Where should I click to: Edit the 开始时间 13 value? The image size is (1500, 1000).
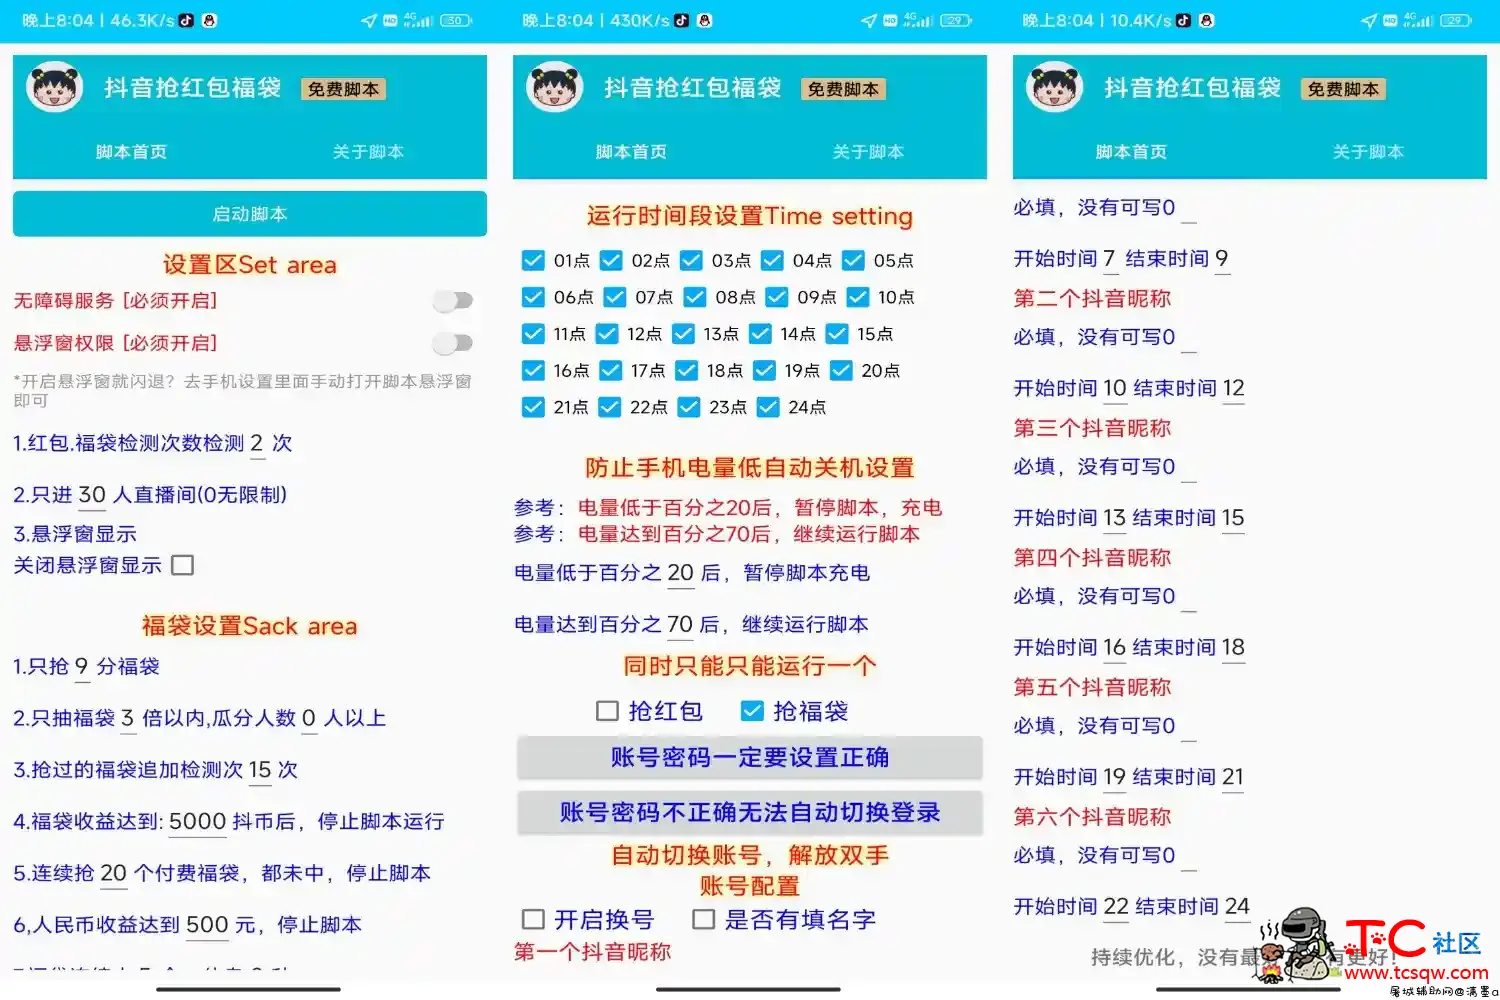1114,519
